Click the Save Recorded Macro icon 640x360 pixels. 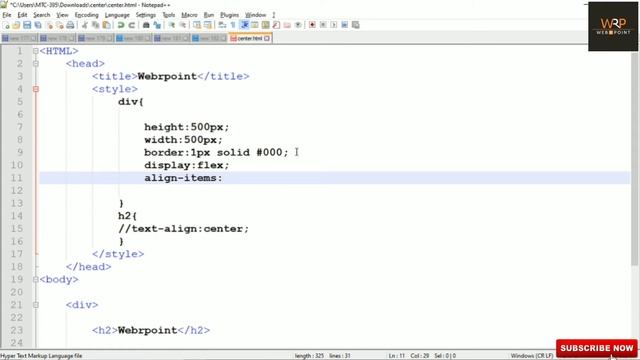coord(356,25)
